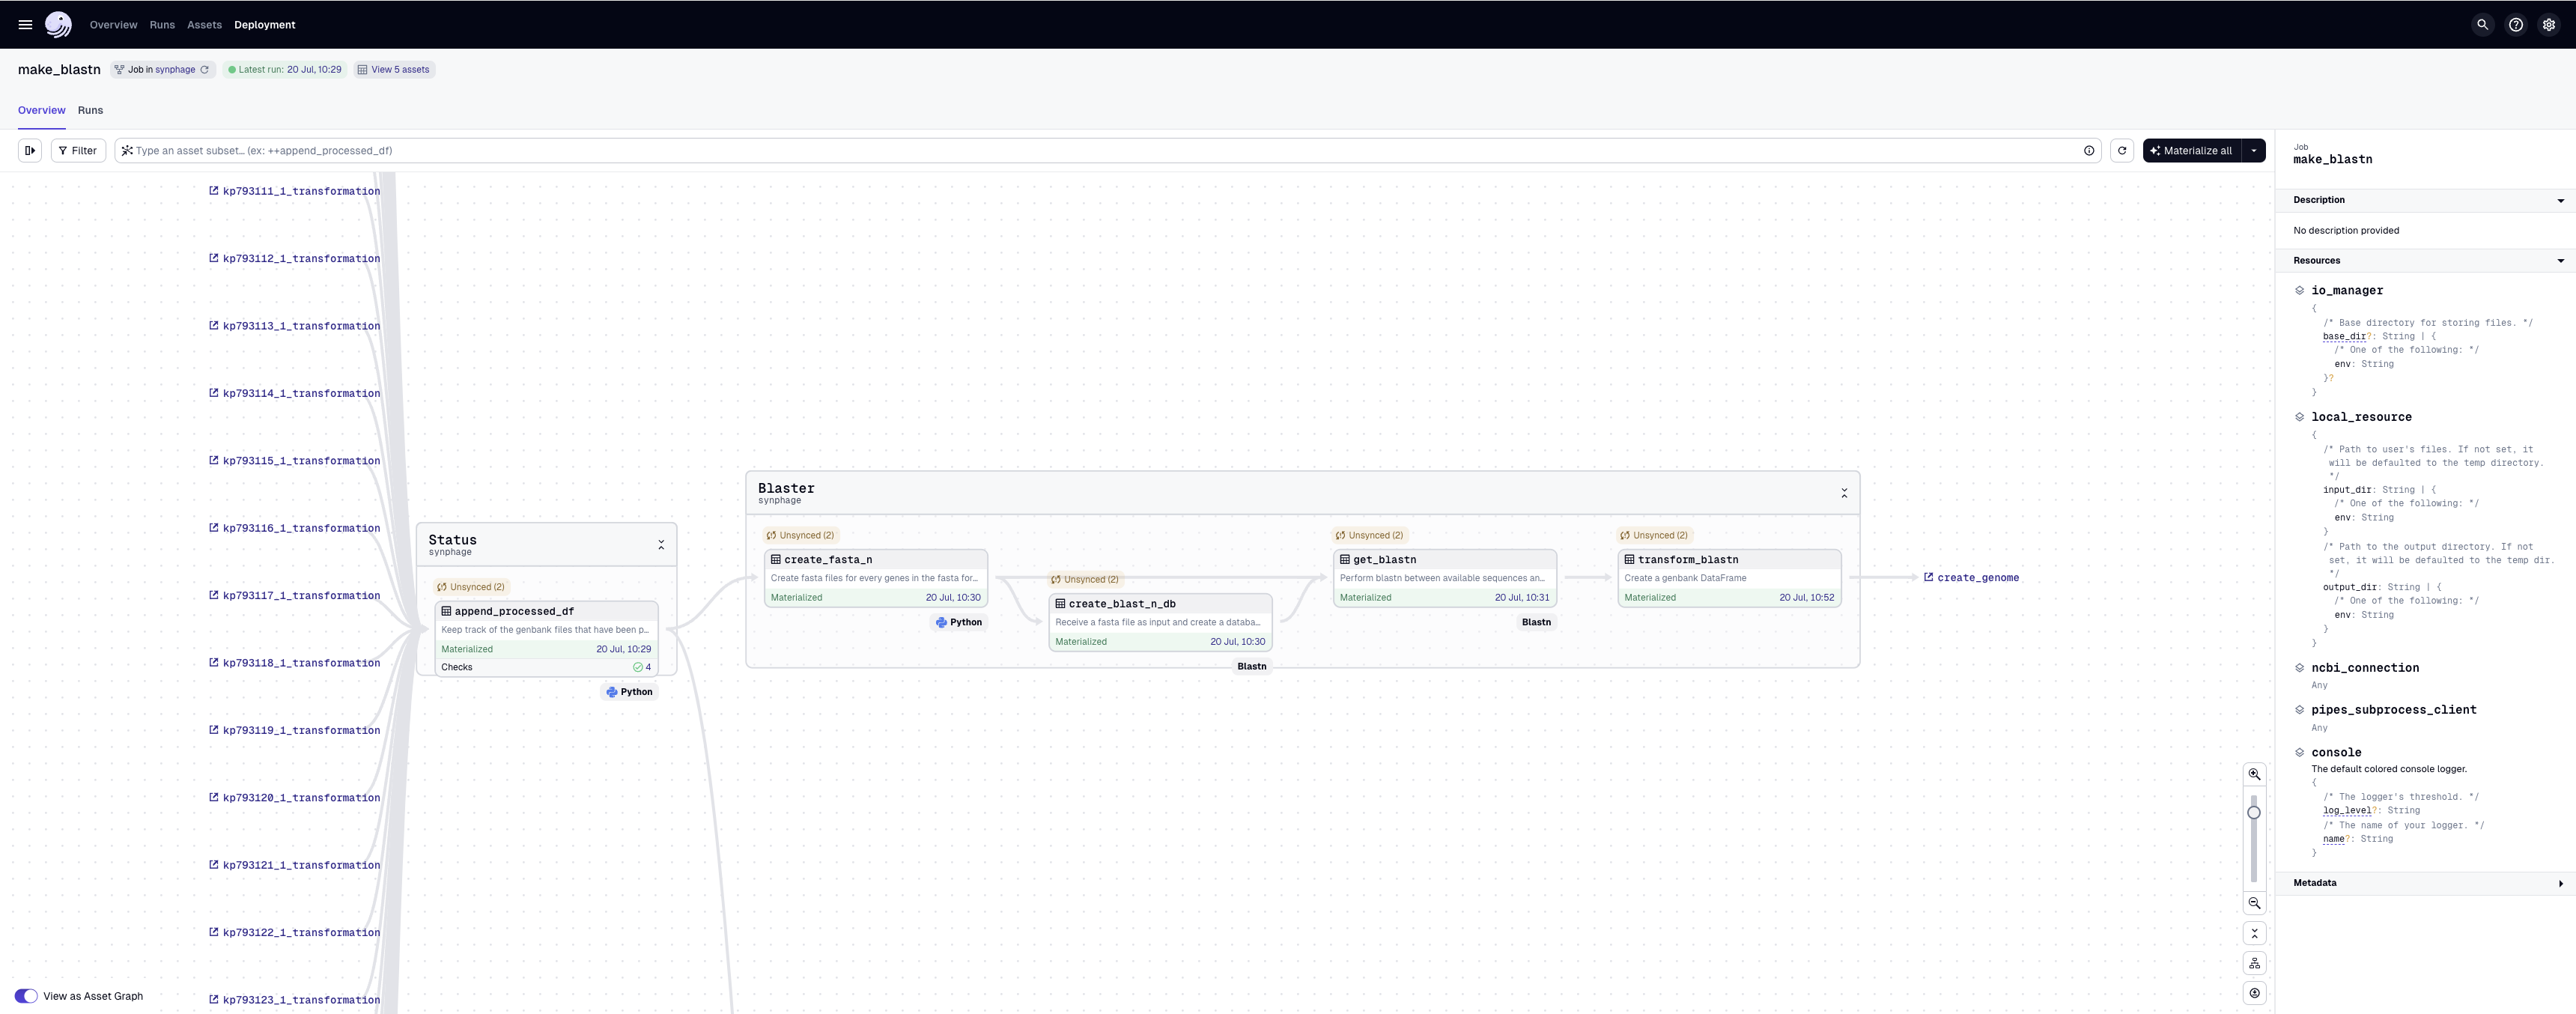Refresh the asset graph
2576x1014 pixels.
click(2122, 151)
